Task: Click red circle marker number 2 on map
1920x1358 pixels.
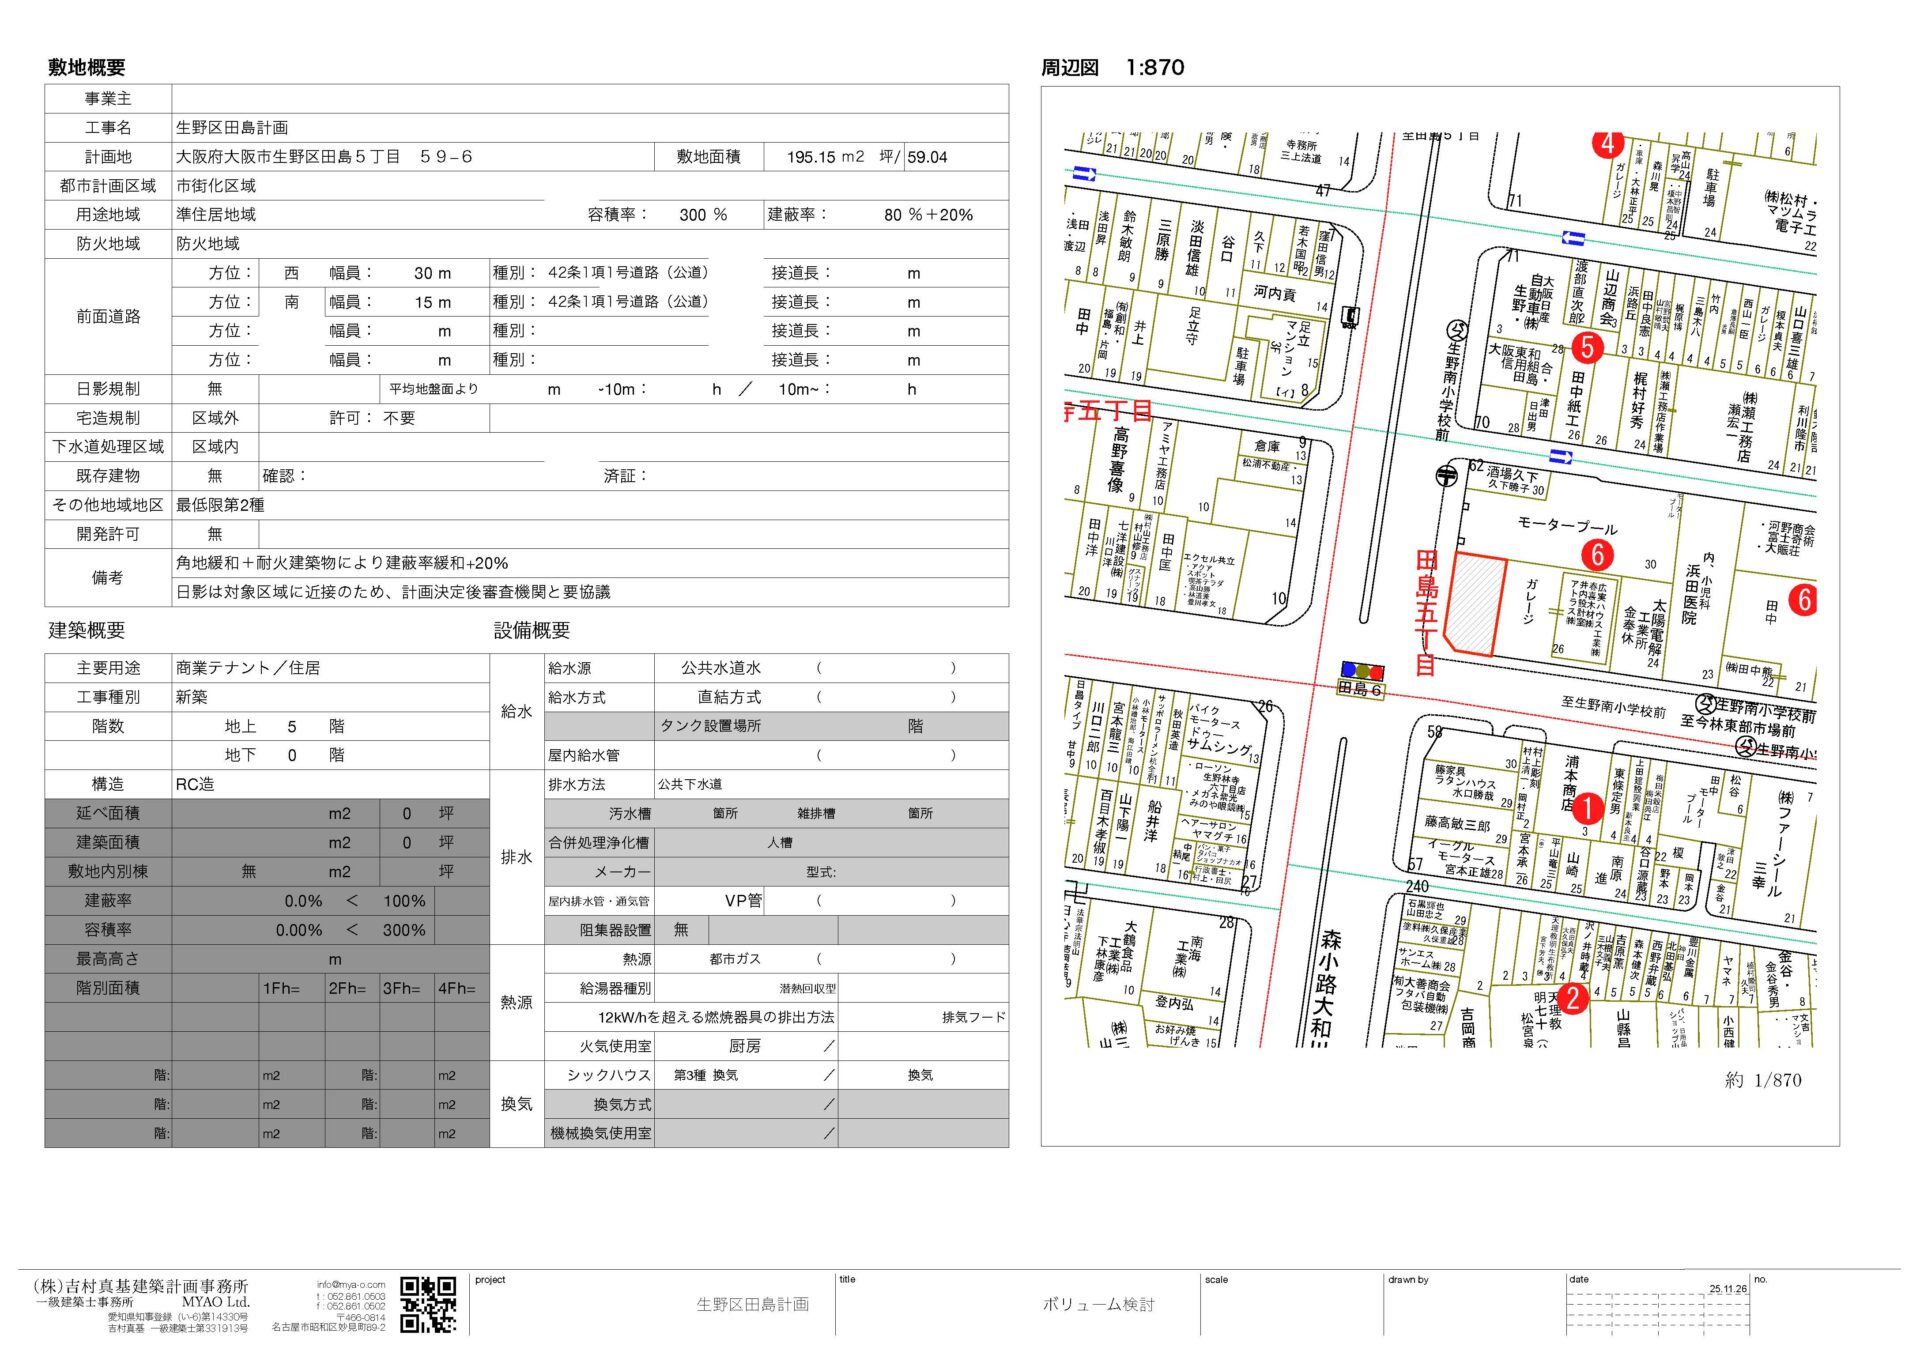Action: point(1572,997)
